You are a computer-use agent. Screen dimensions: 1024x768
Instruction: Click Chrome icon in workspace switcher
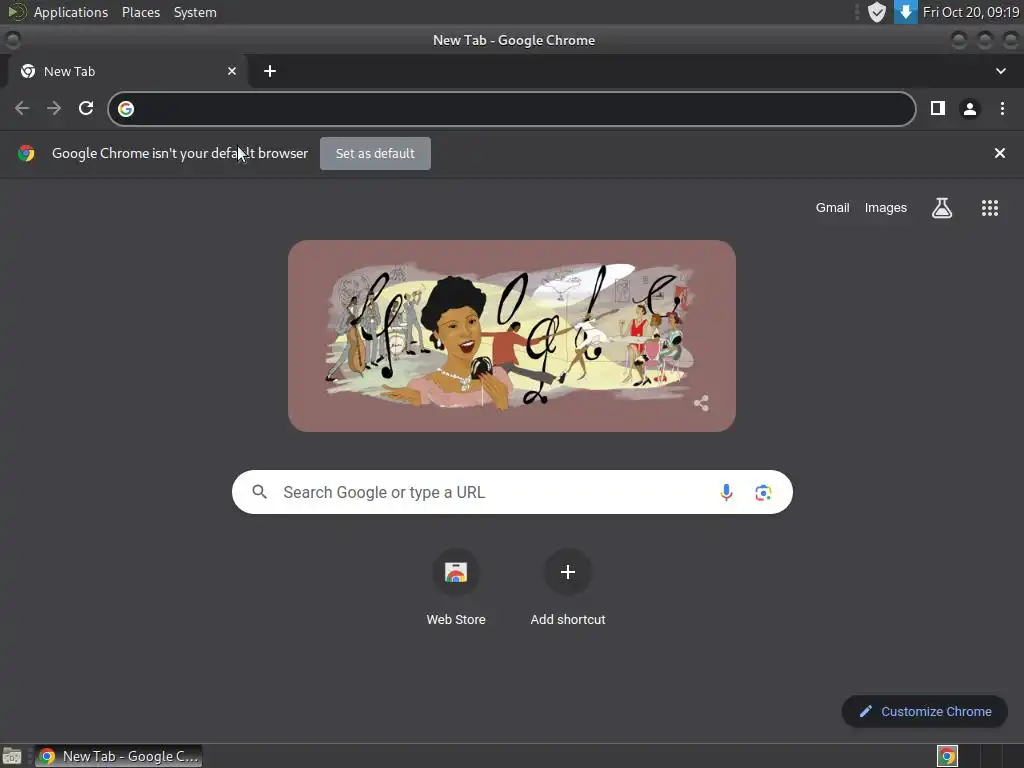pos(948,756)
